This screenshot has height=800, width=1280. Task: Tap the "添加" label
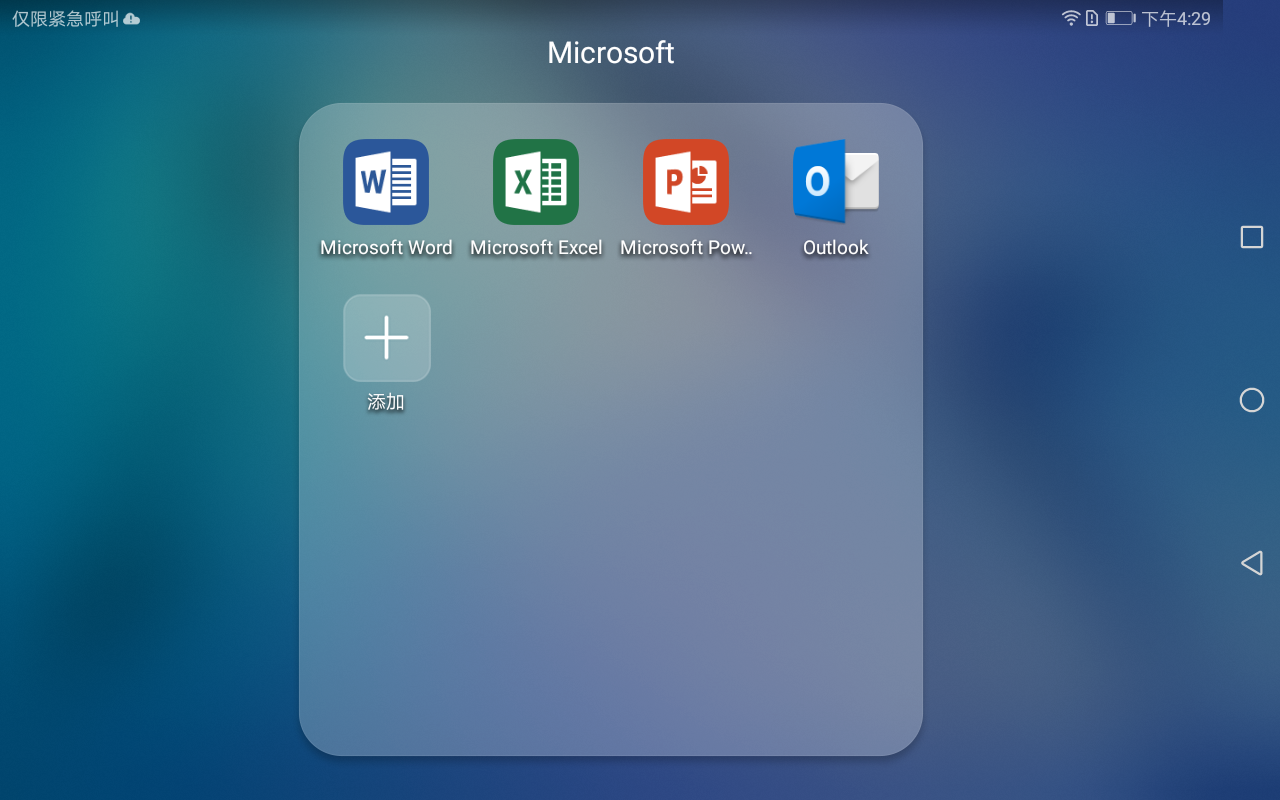386,402
